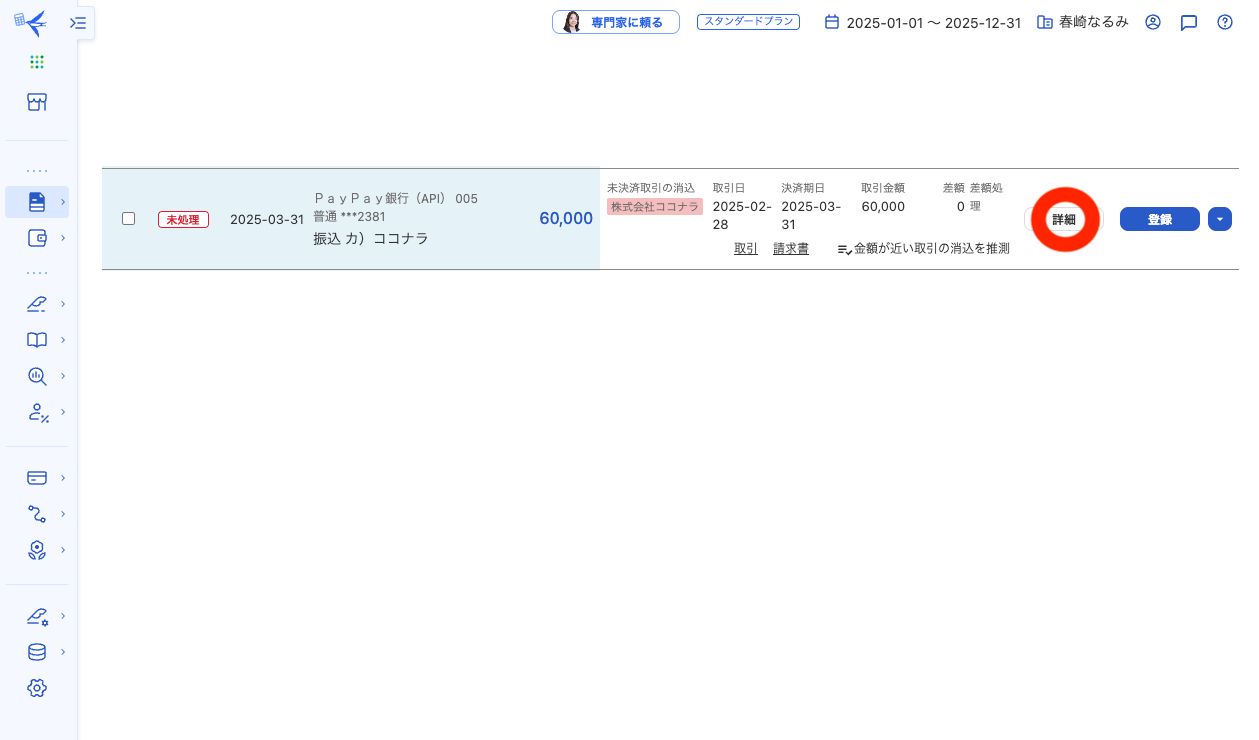The height and width of the screenshot is (740, 1259).
Task: Click the スタンダードプラン badge
Action: [748, 20]
